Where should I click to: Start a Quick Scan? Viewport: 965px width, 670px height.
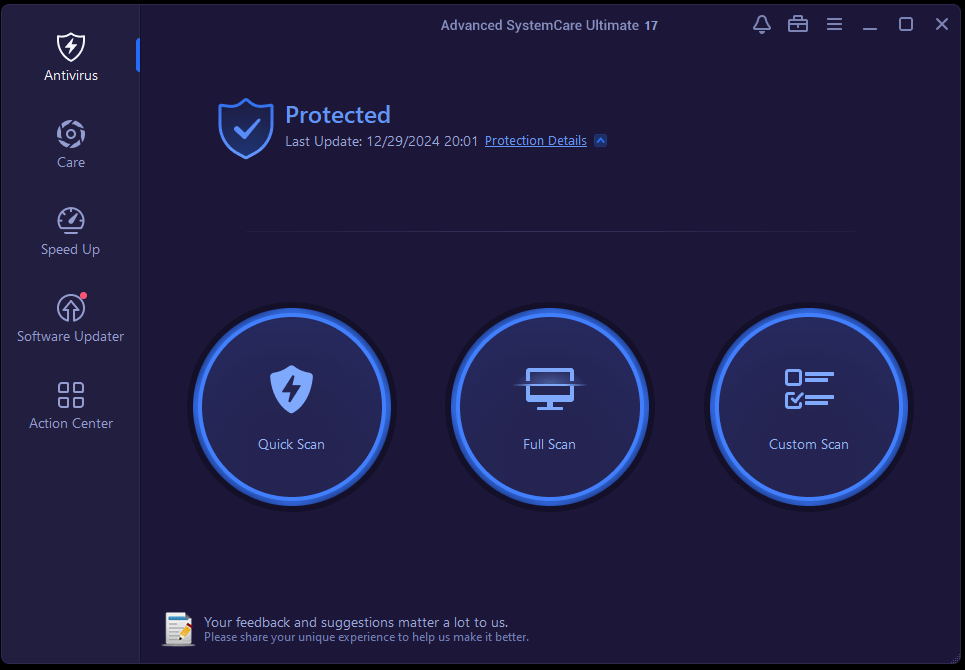click(292, 407)
